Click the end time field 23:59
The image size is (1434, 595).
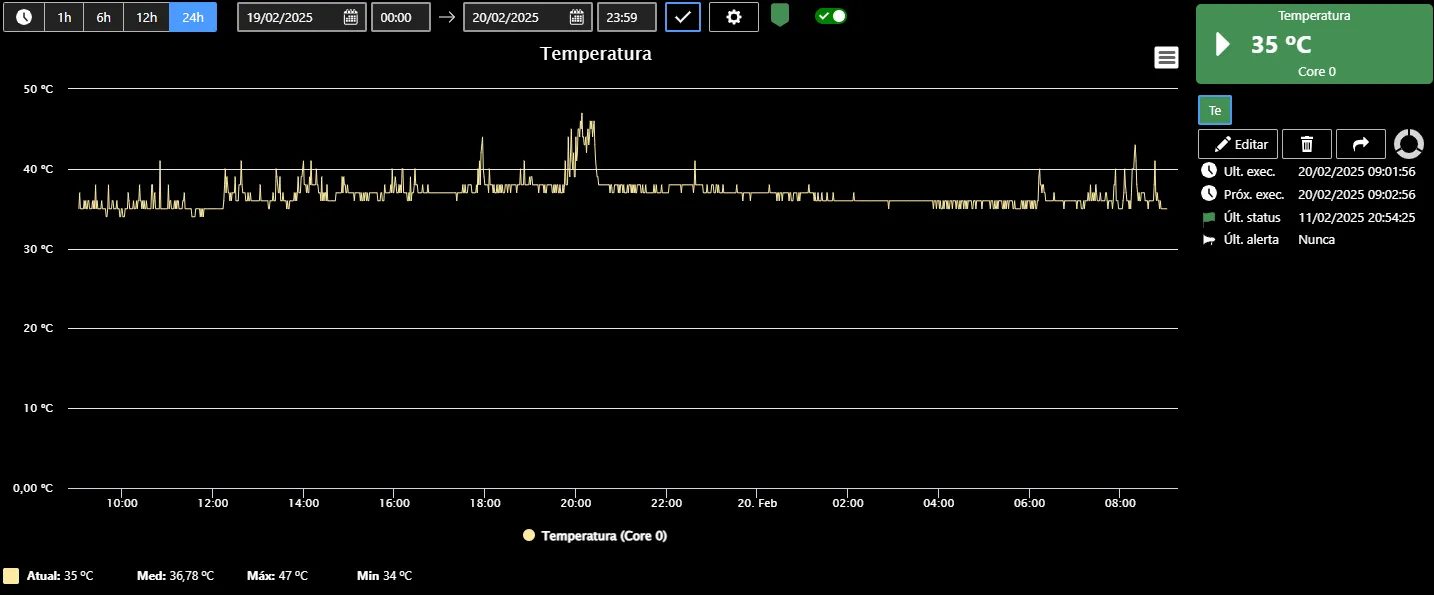click(x=627, y=17)
